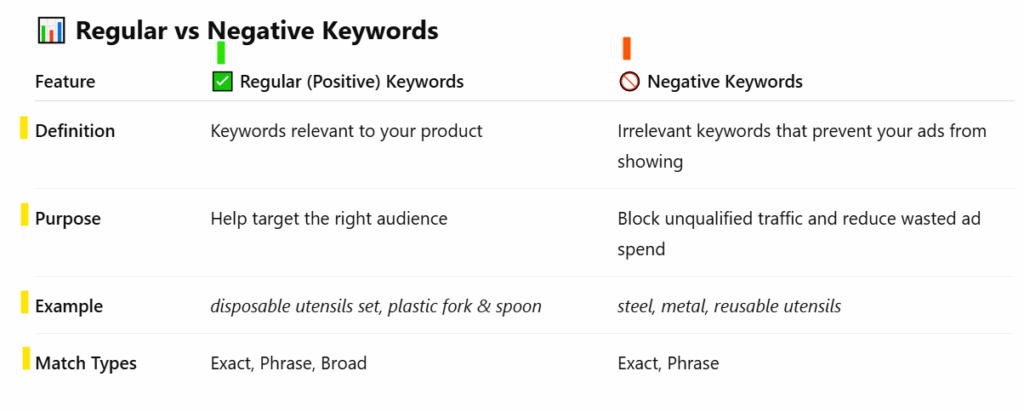Click the orange marker above Negative Keywords column
Viewport: 1024px width, 411px height.
coord(627,48)
